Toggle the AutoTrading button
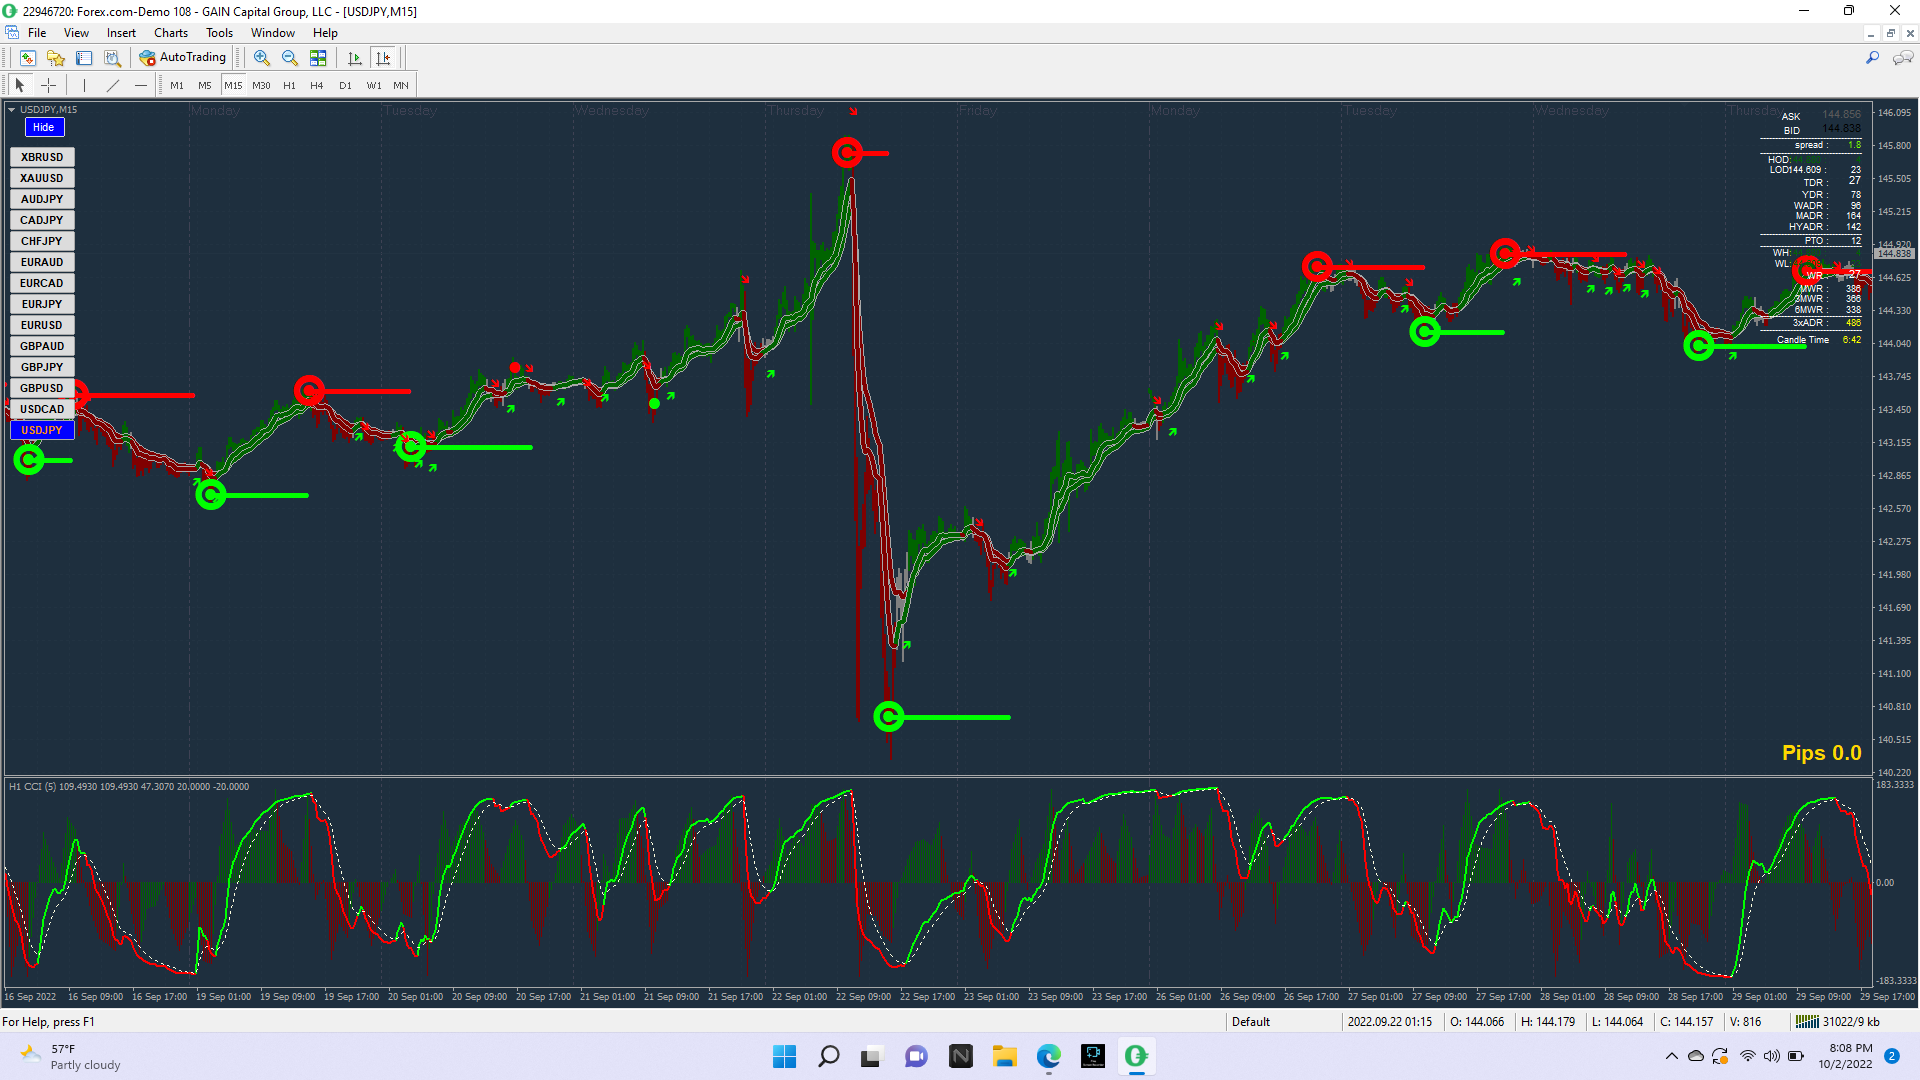The image size is (1920, 1080). pos(183,58)
